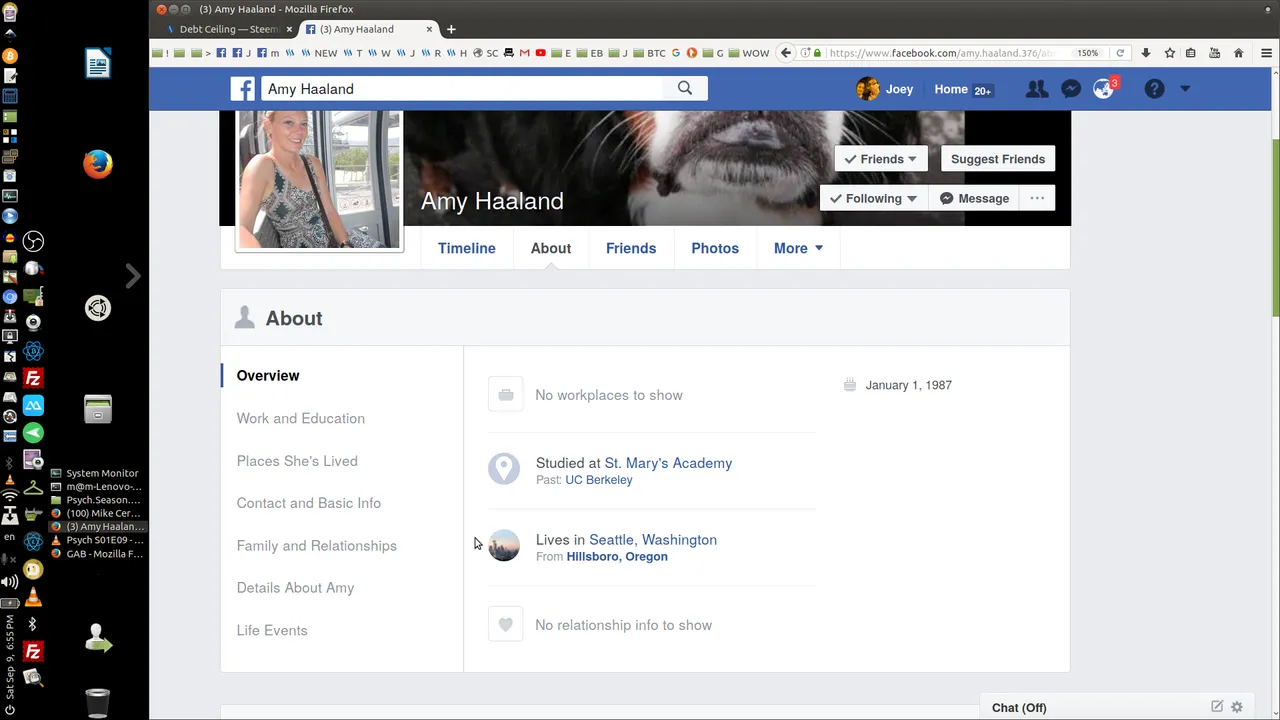This screenshot has width=1280, height=720.
Task: Open the Ubuntu logo desktop icon
Action: [x=97, y=308]
